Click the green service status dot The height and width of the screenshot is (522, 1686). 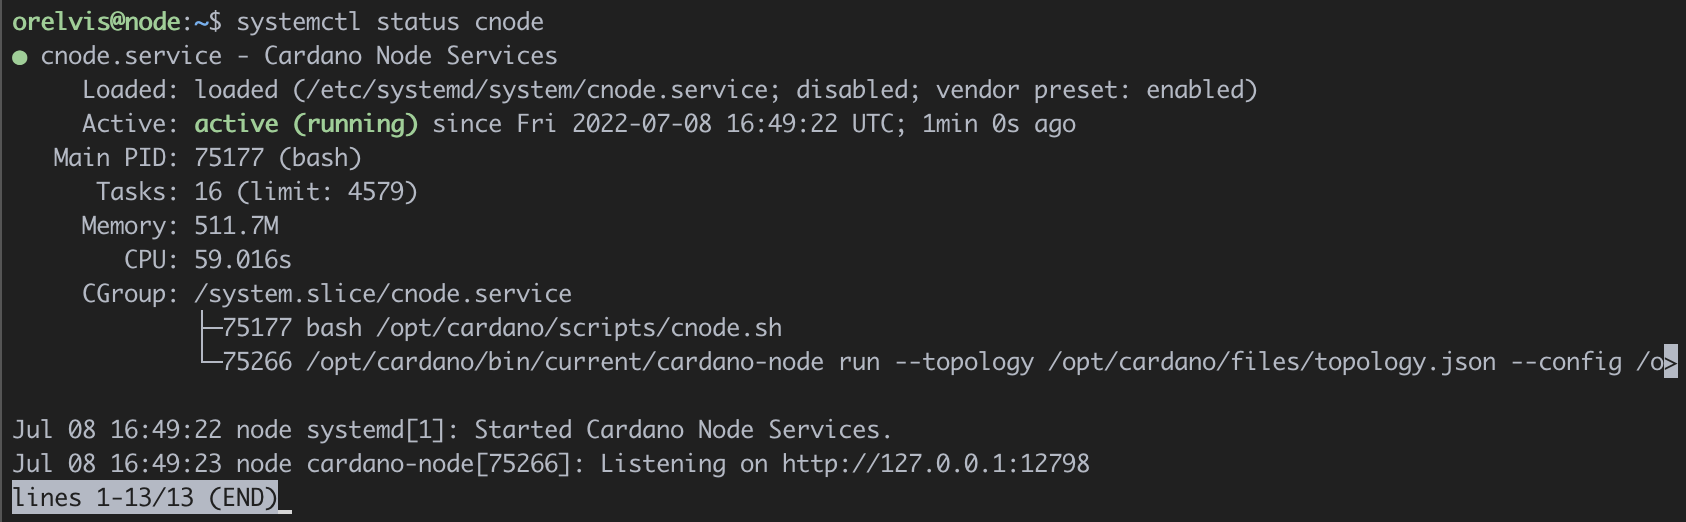[19, 58]
